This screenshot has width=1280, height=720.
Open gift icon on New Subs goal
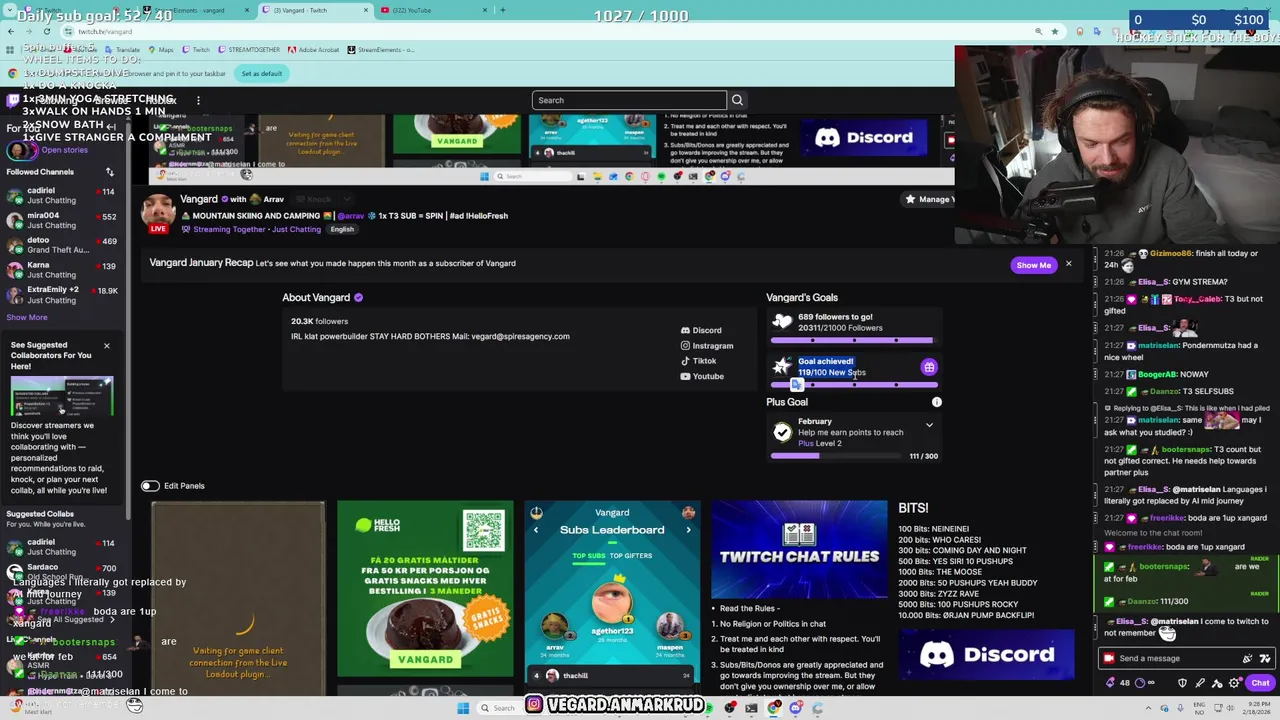(x=929, y=367)
